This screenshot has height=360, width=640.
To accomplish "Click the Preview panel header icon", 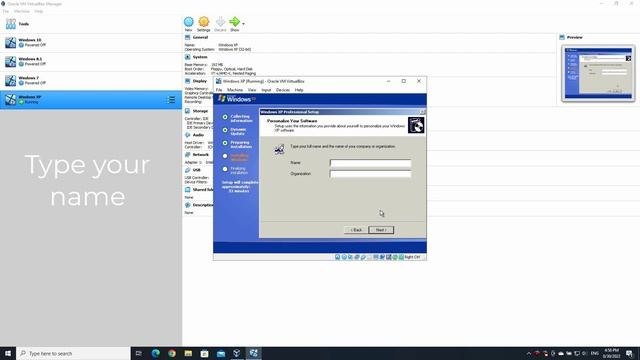I will click(x=562, y=37).
